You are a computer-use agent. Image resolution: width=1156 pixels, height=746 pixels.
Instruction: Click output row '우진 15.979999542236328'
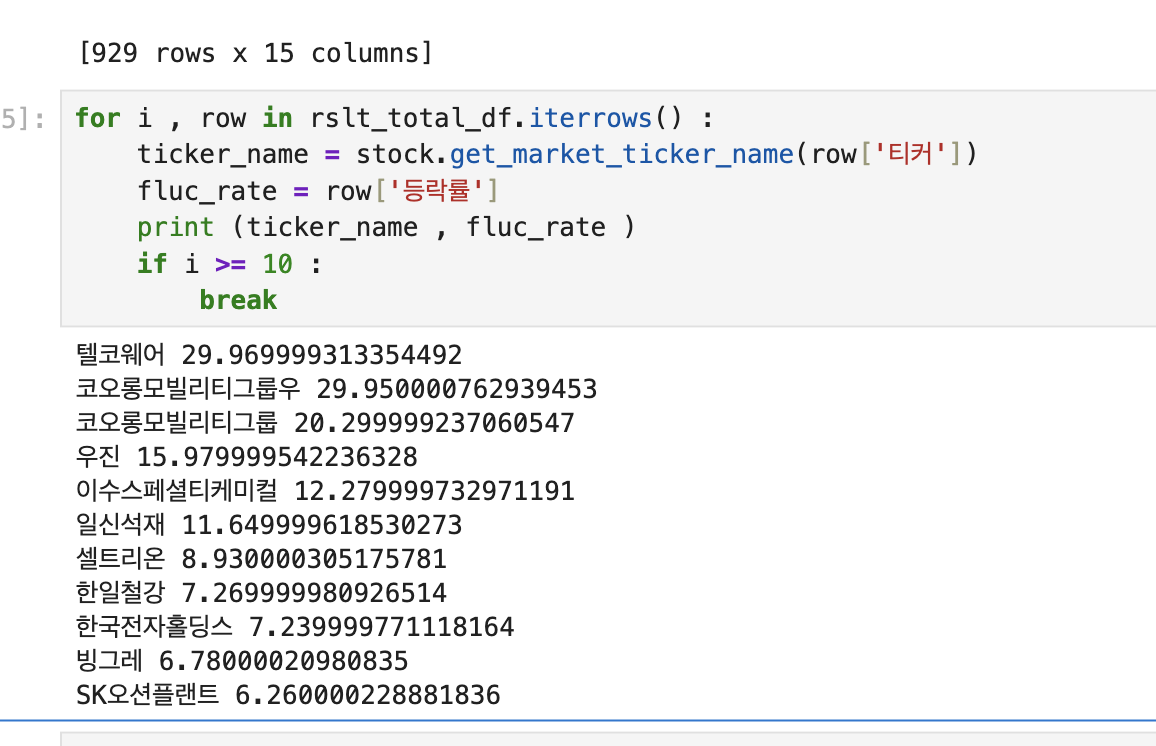(246, 457)
